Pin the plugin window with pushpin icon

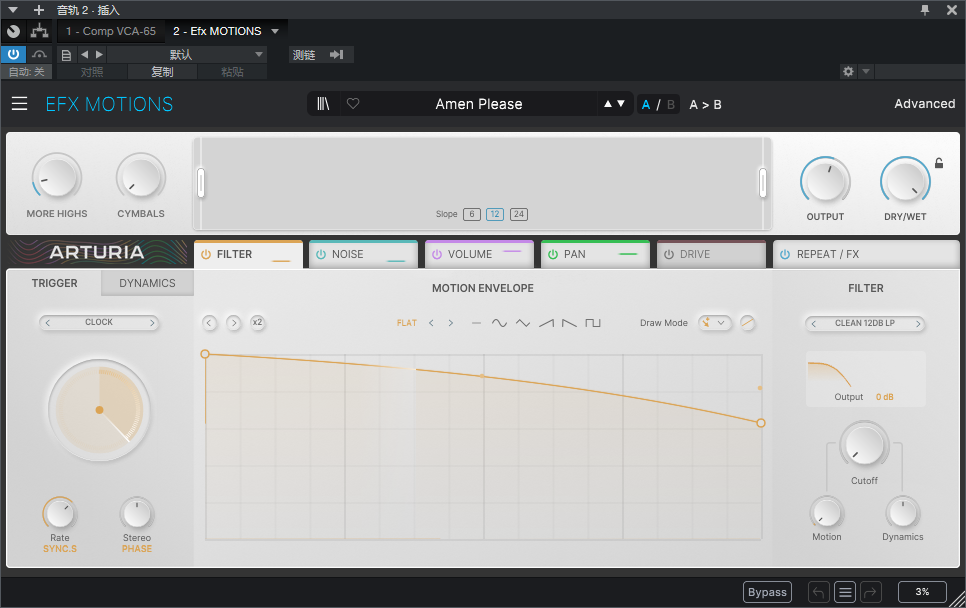(925, 10)
